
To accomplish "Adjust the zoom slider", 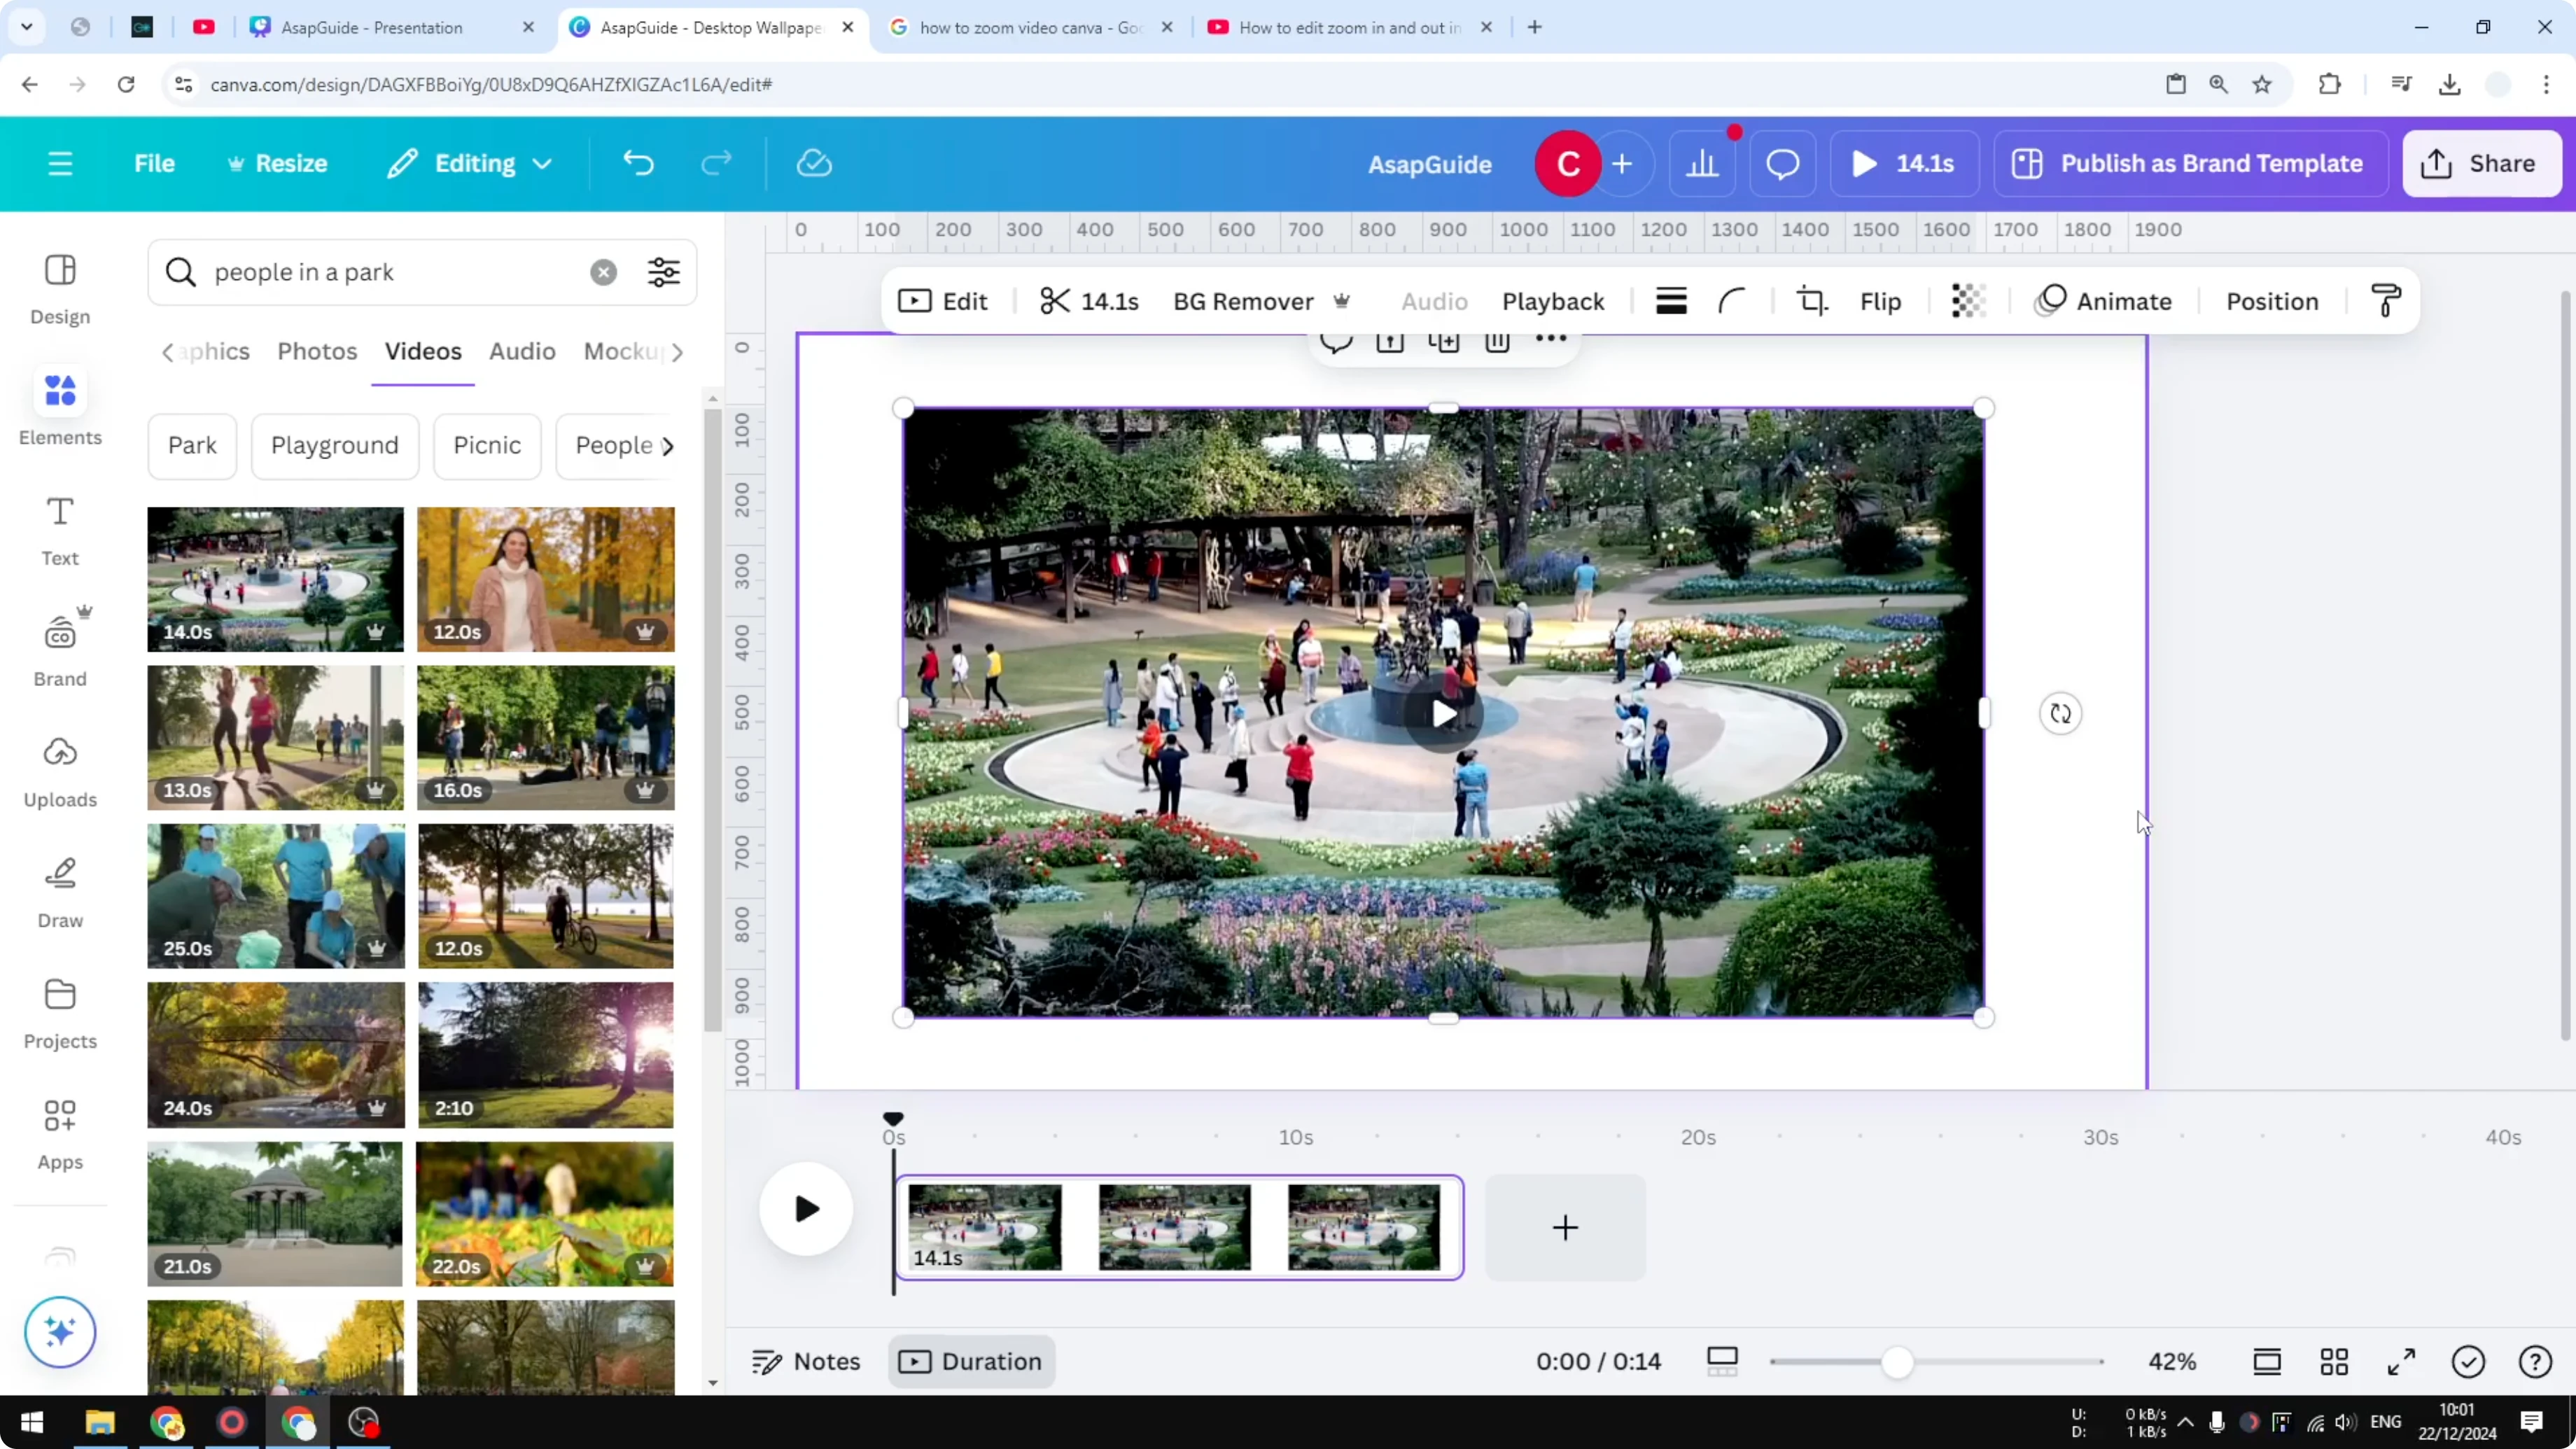I will (1899, 1360).
